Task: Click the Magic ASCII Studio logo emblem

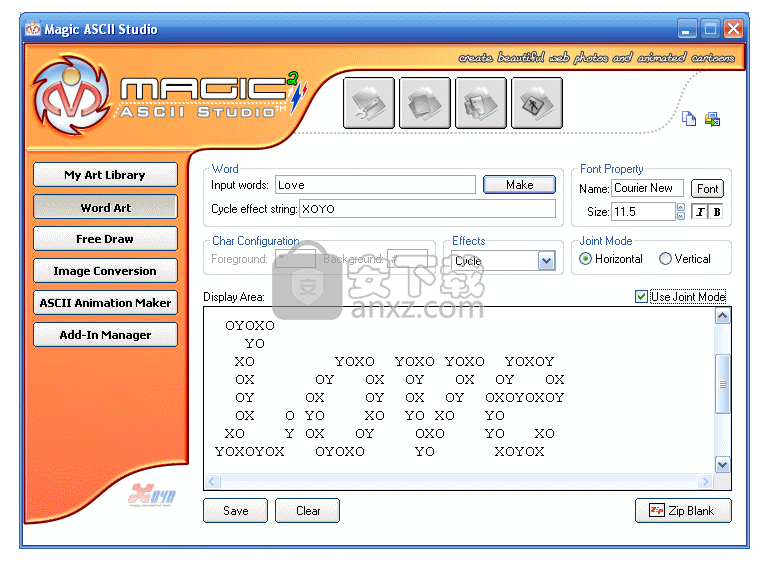Action: coord(72,96)
